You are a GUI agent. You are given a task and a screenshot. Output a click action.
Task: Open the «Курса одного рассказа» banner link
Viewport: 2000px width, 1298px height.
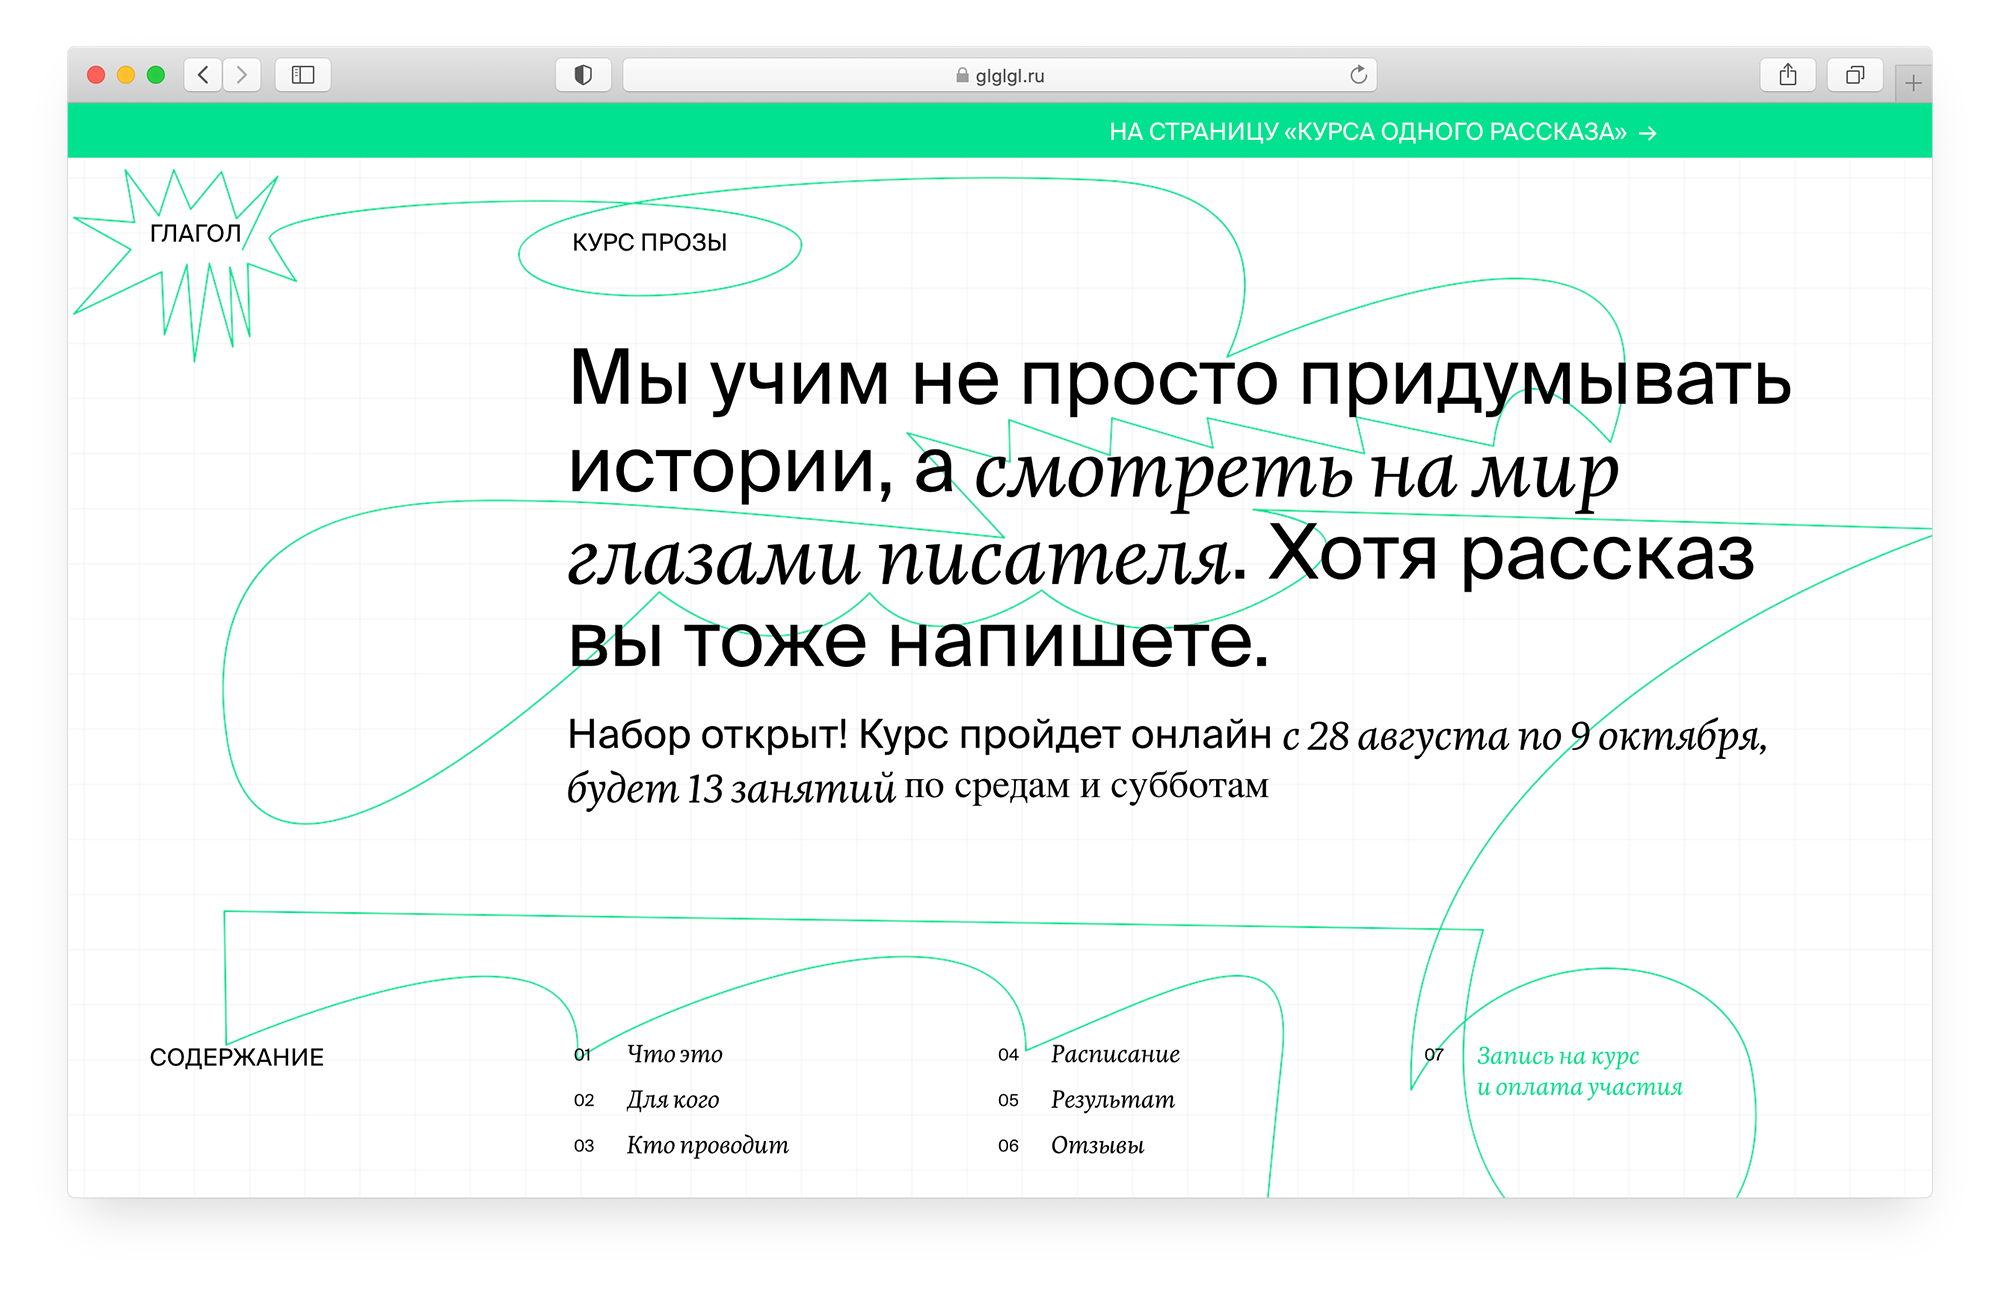pos(1382,132)
